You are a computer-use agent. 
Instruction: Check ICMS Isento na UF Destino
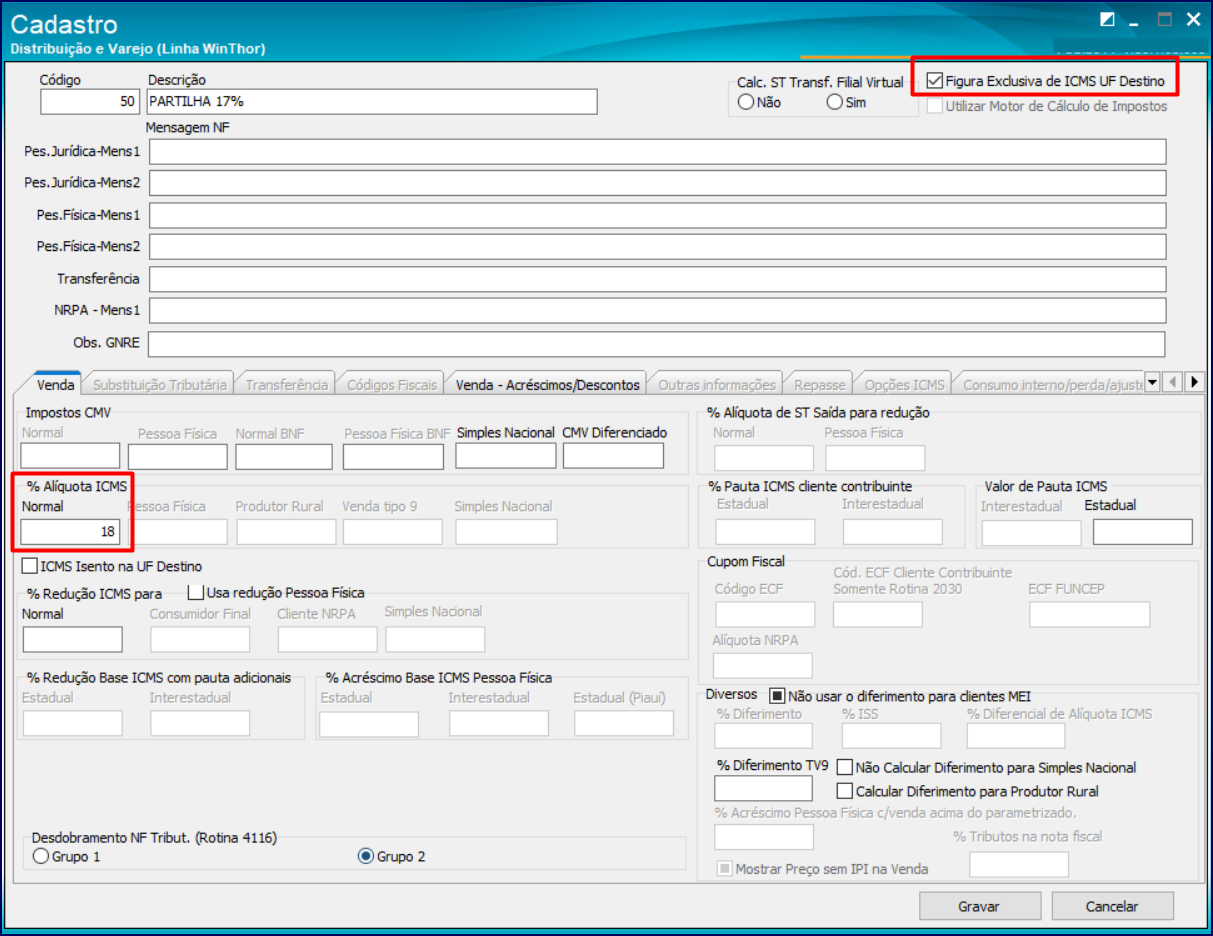pos(29,566)
